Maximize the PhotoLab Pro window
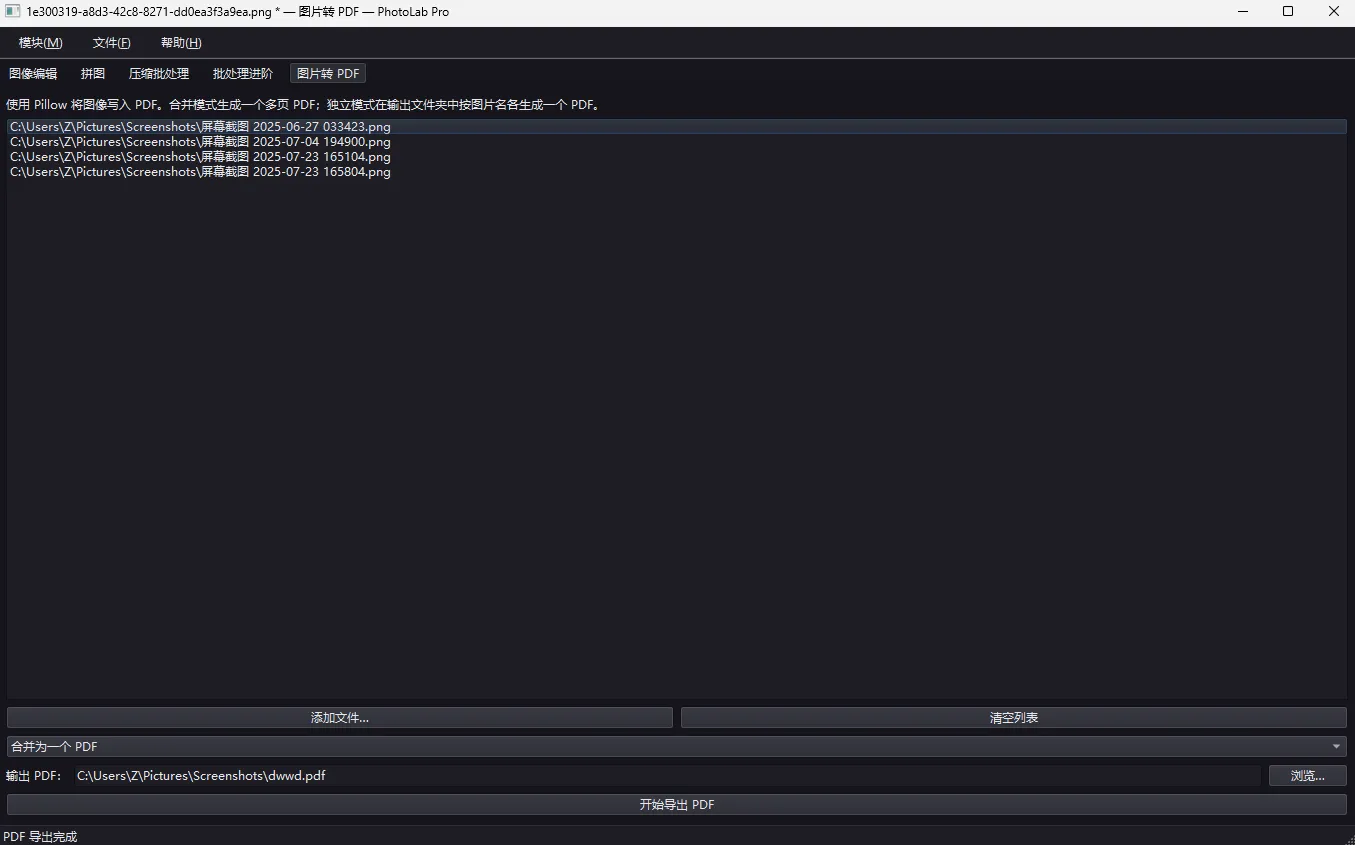 (1288, 12)
